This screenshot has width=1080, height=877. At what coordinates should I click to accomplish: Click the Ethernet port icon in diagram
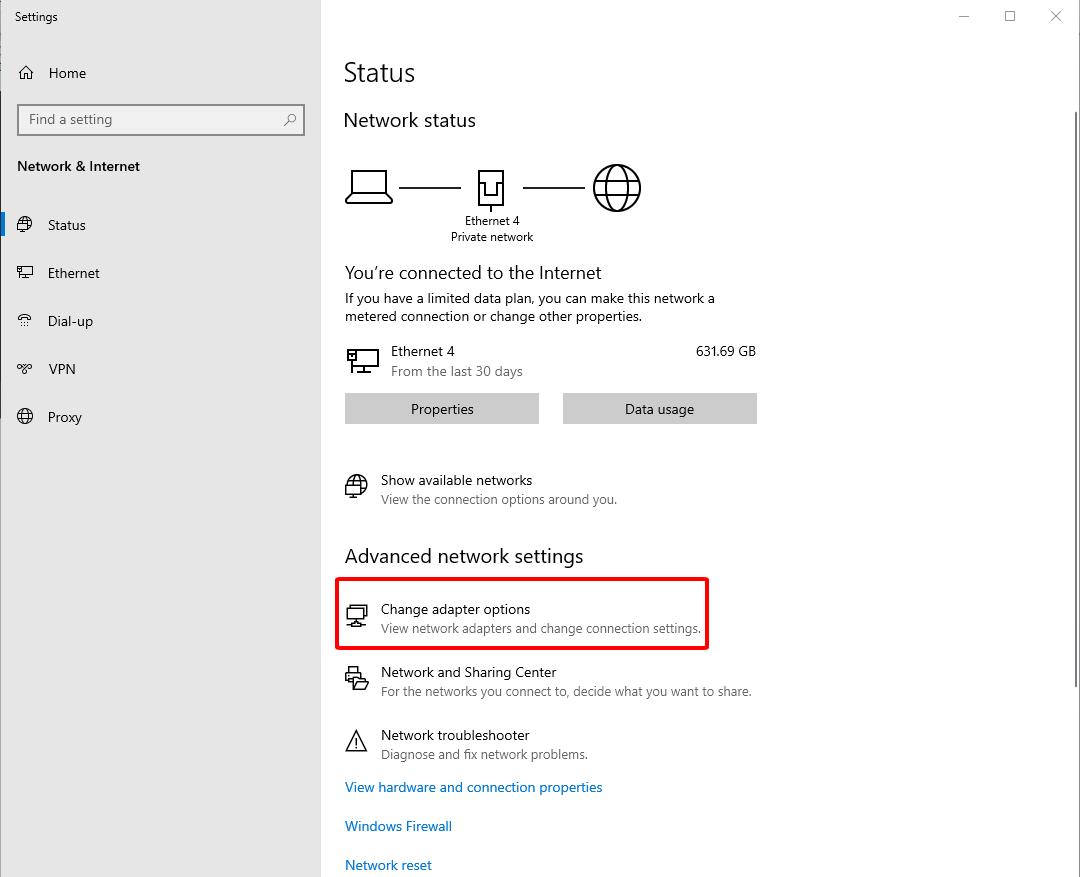491,189
